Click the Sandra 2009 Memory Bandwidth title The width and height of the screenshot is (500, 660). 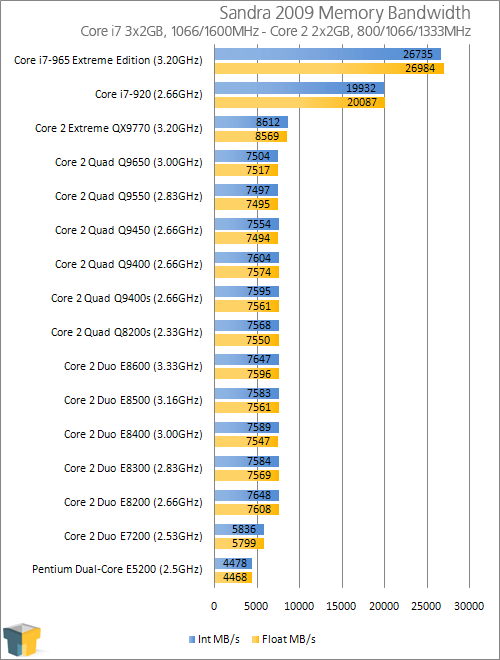[345, 13]
